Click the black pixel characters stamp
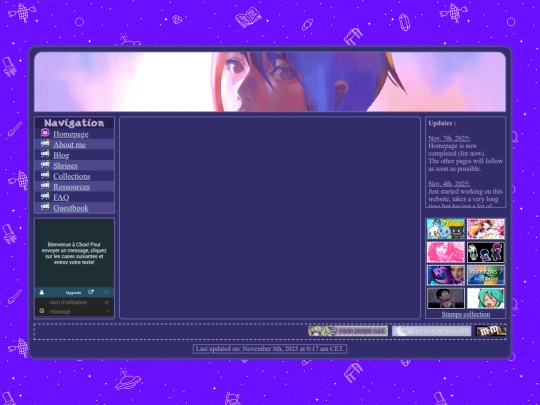 pyautogui.click(x=486, y=252)
